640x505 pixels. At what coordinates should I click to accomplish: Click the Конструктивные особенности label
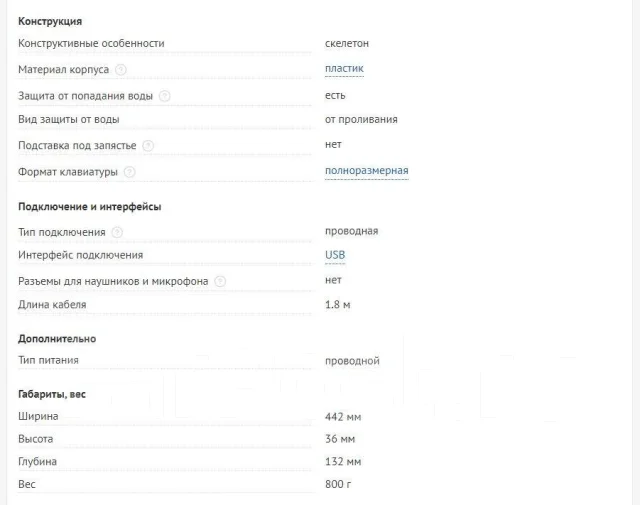91,43
